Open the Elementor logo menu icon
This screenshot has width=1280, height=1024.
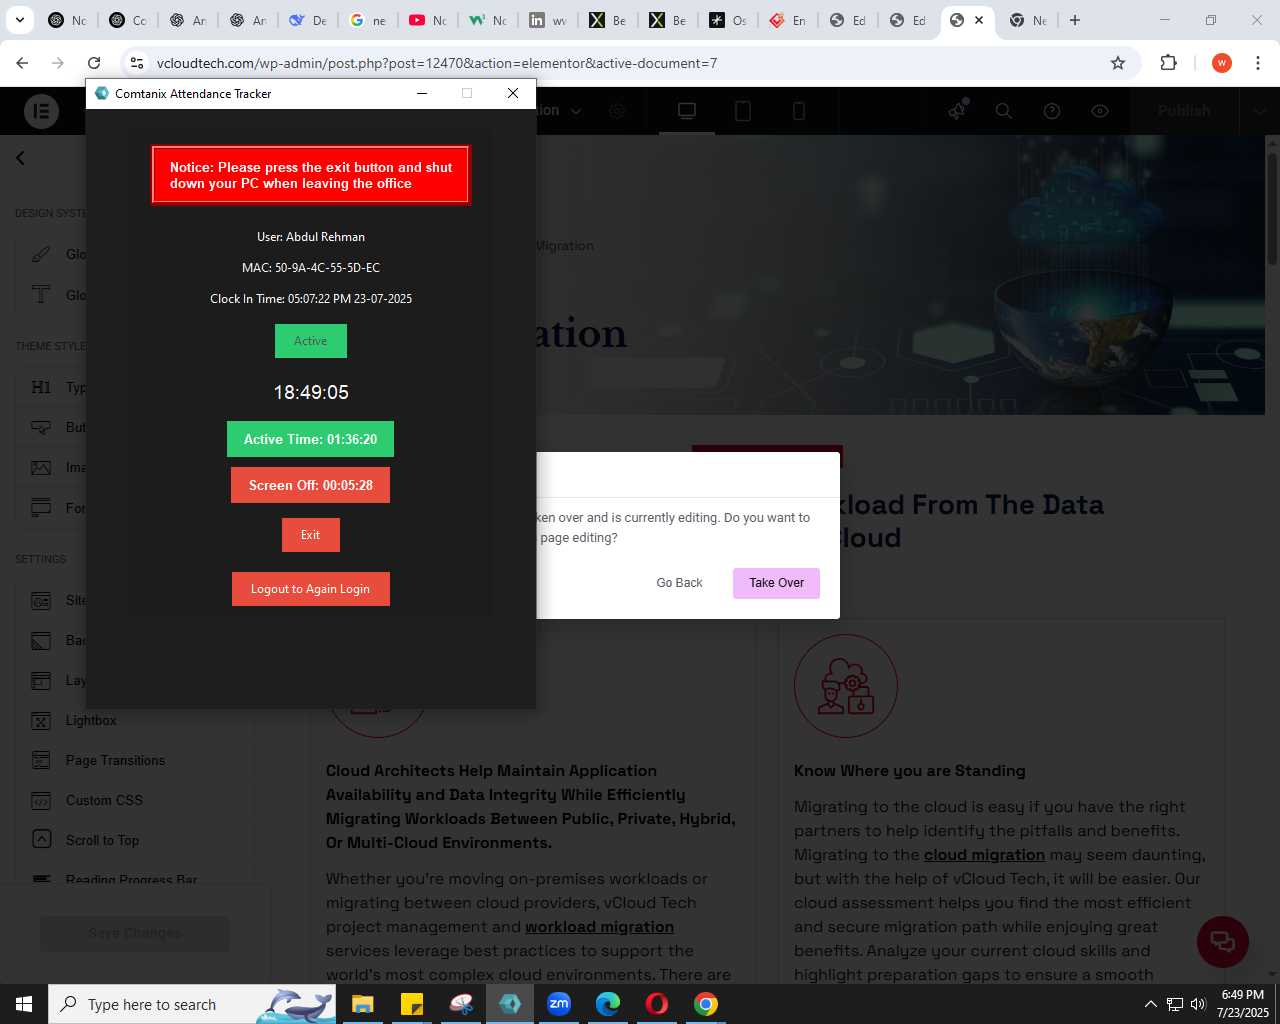(41, 111)
